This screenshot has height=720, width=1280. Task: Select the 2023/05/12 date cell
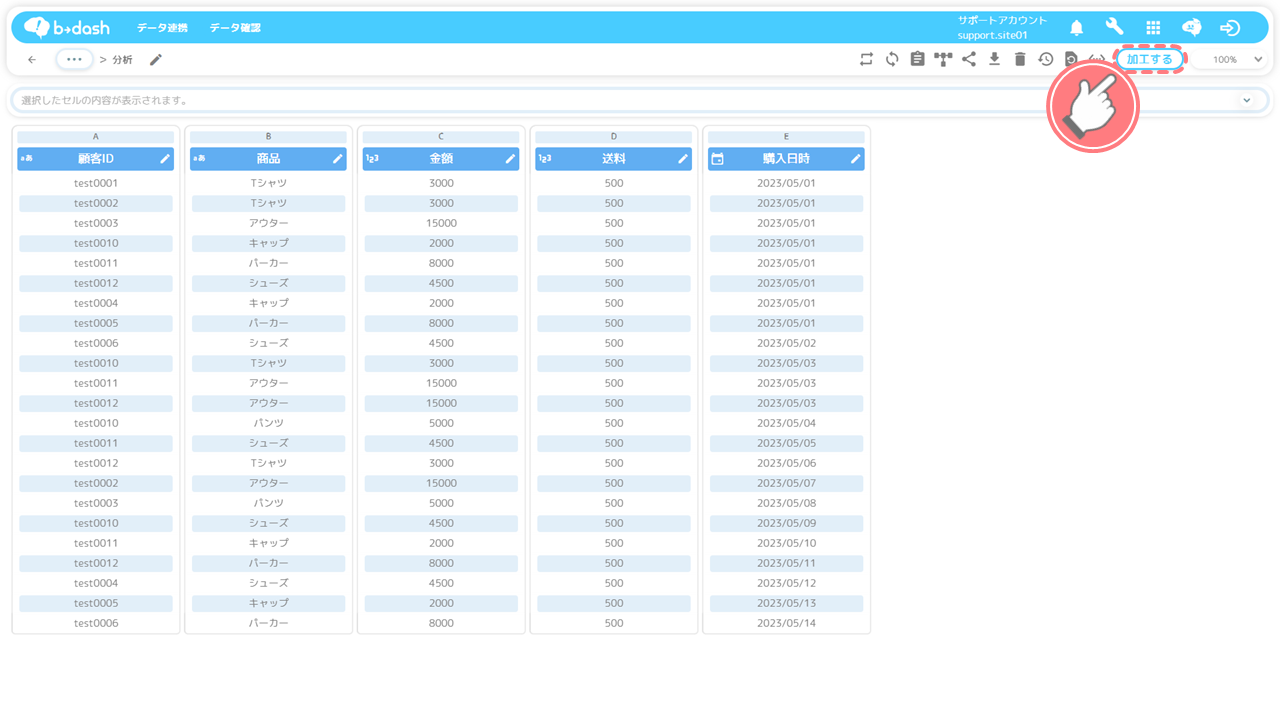point(786,583)
